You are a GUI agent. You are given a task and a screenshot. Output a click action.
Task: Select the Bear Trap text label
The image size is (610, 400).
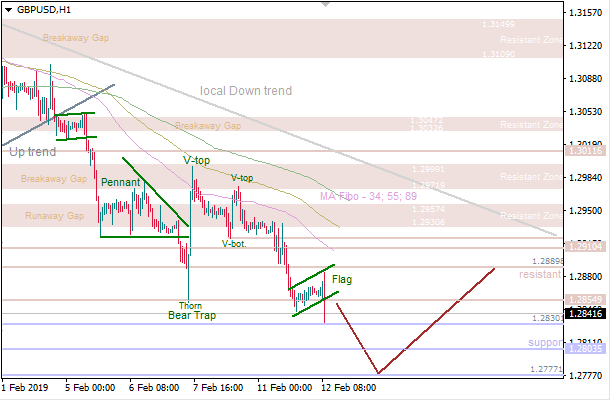pyautogui.click(x=189, y=316)
